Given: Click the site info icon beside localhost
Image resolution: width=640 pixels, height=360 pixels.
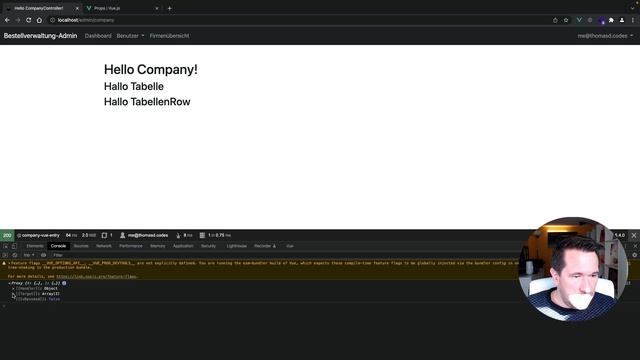Looking at the screenshot, I should 52,20.
